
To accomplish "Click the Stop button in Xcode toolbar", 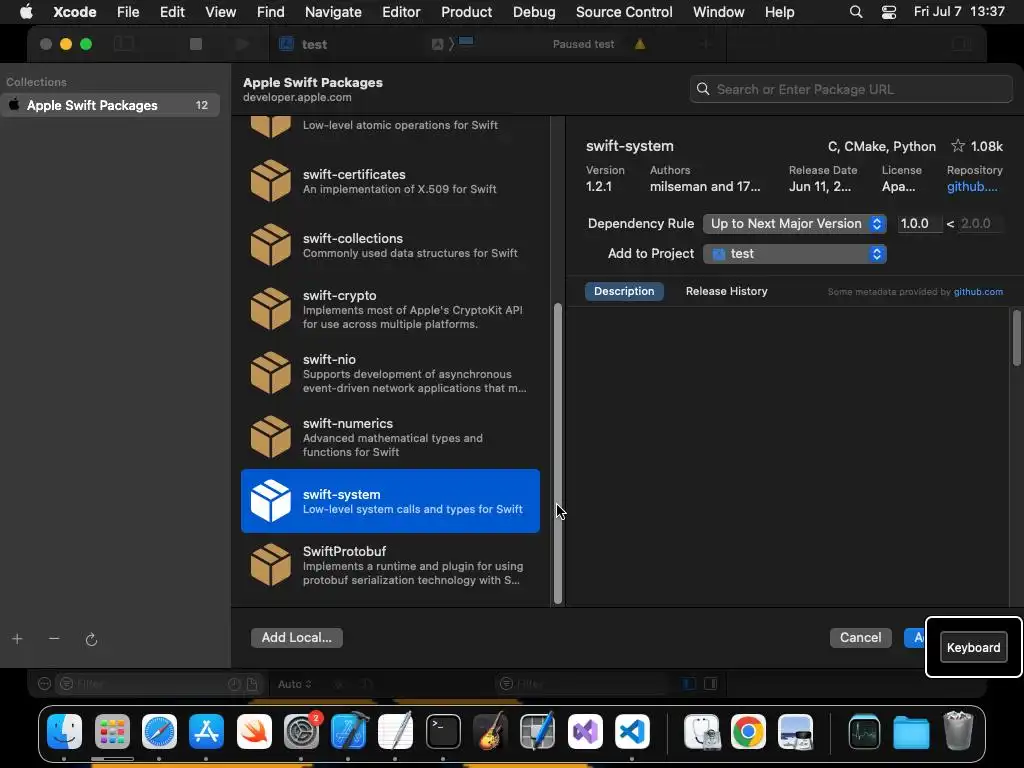I will point(195,44).
